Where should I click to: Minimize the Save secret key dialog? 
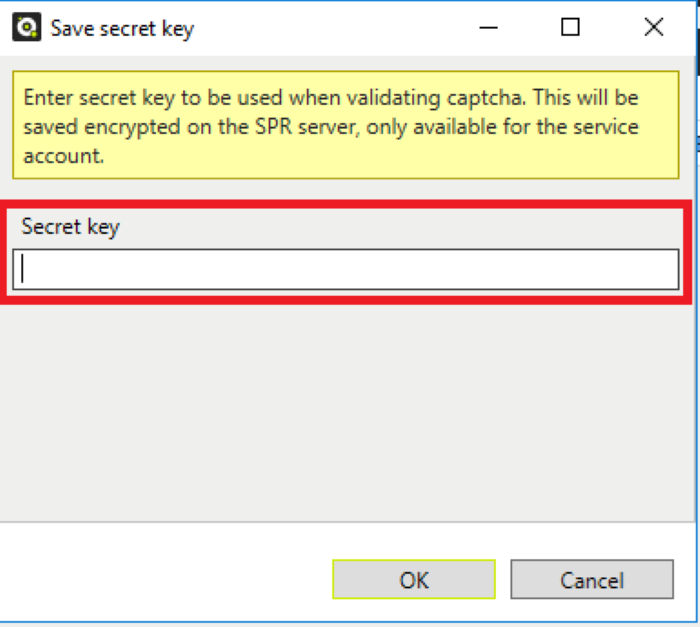click(488, 28)
